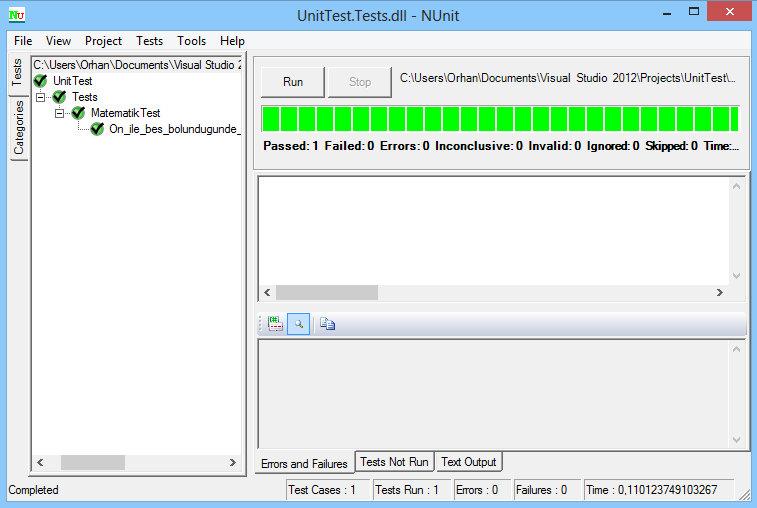Open the Project menu
This screenshot has width=757, height=508.
(103, 41)
